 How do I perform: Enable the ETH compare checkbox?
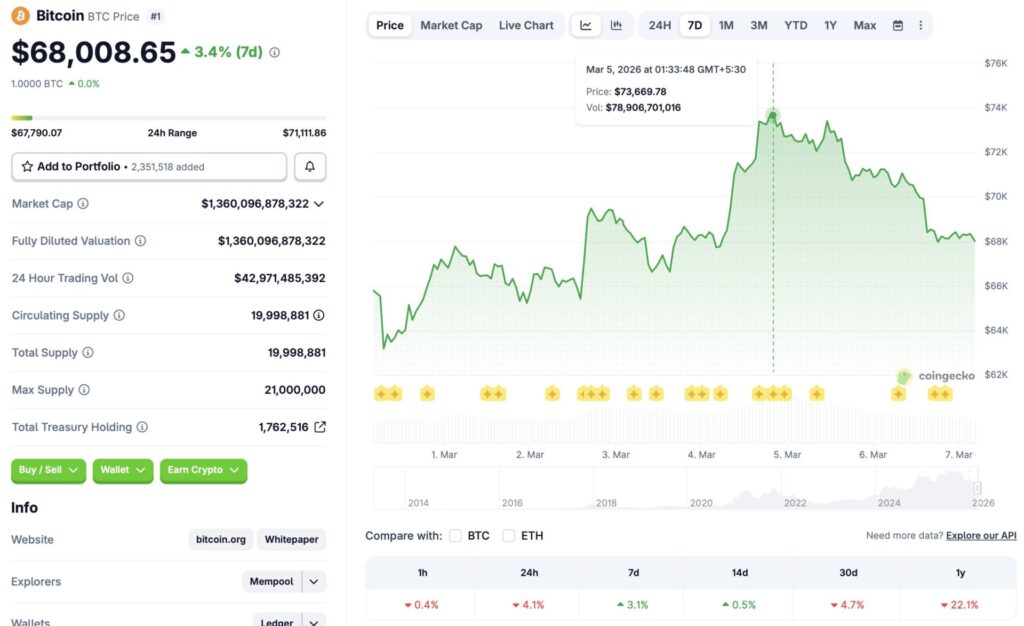pos(509,536)
